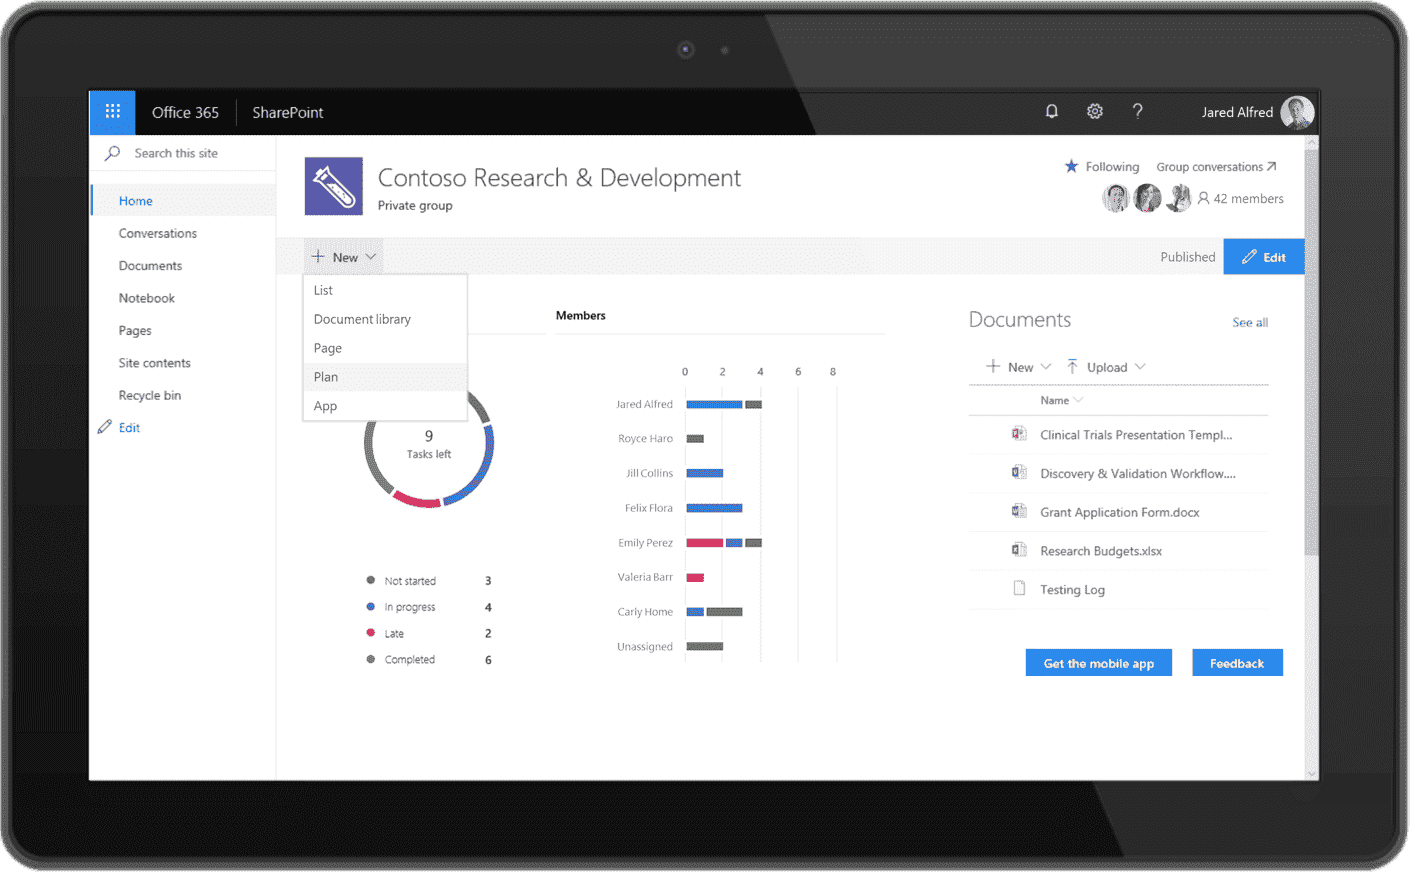
Task: Click Emily Perez's red late bar
Action: tap(704, 543)
